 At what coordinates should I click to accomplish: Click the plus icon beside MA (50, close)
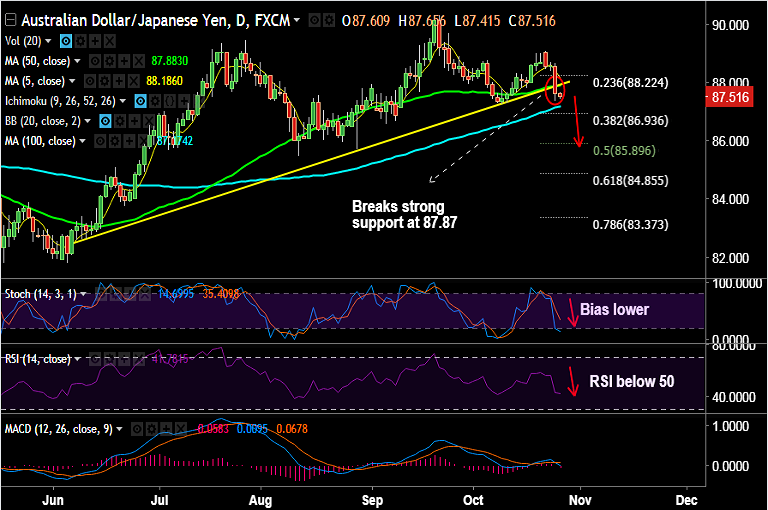tap(124, 61)
